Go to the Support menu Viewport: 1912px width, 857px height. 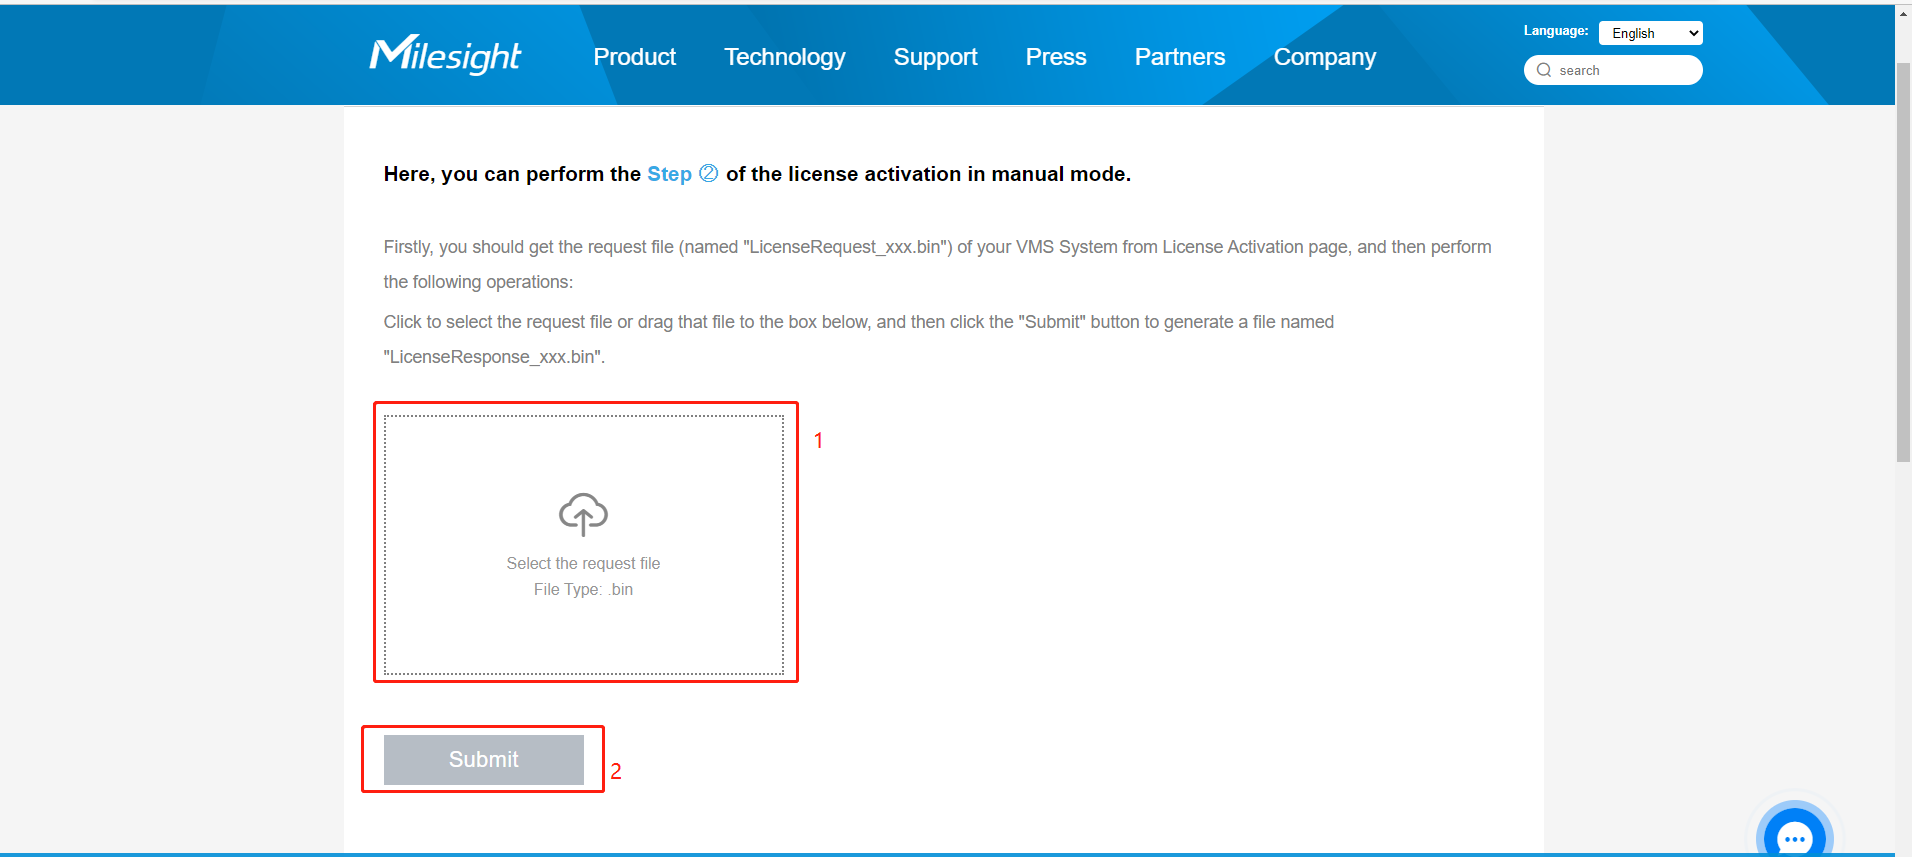(x=935, y=57)
